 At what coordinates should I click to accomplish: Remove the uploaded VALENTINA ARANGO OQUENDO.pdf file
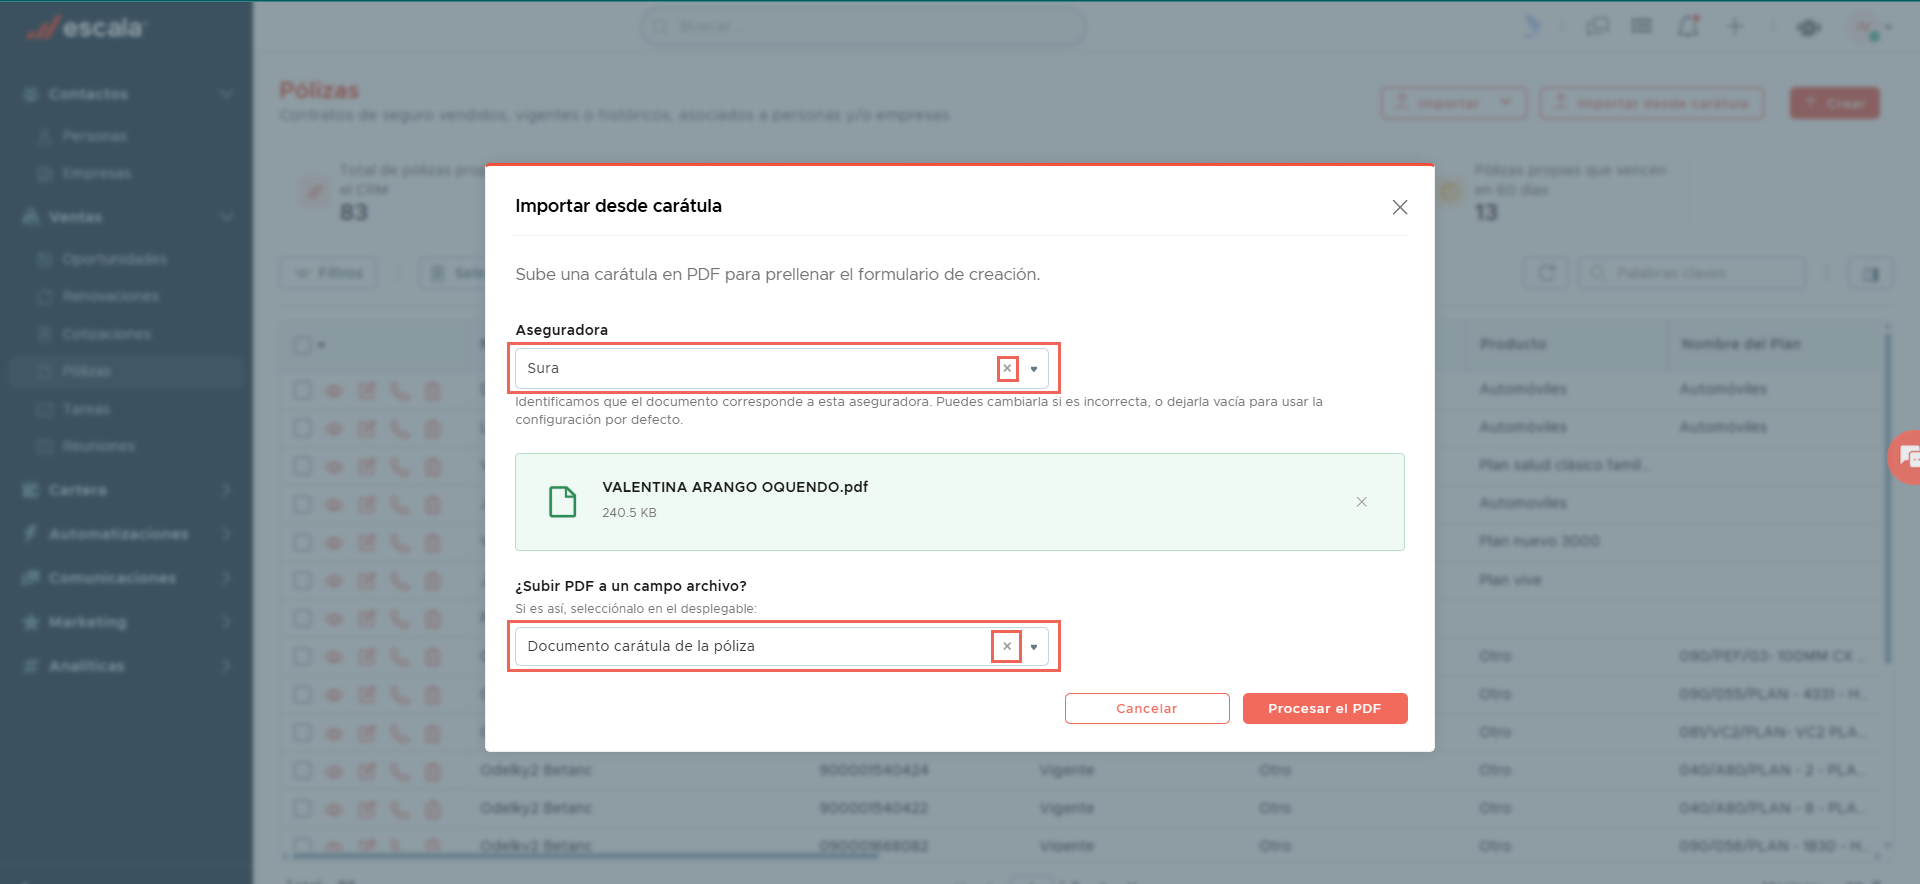click(x=1361, y=502)
